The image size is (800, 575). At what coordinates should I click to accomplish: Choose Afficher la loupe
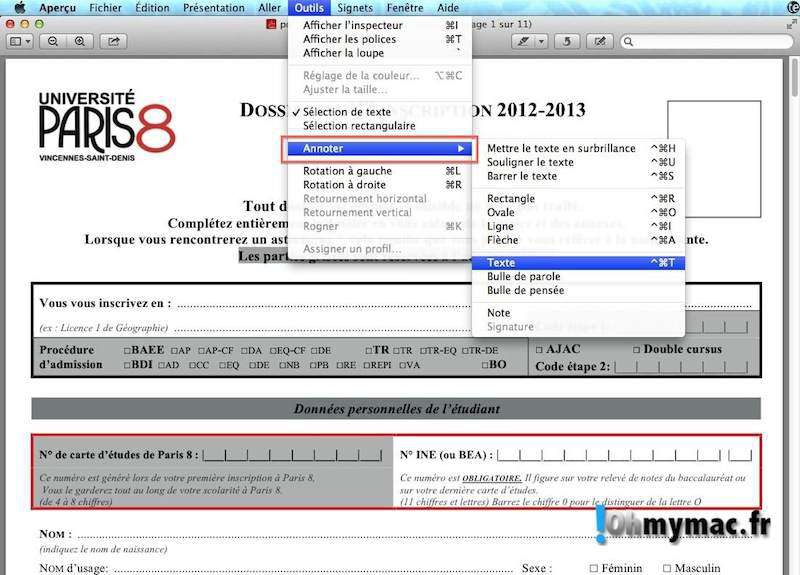(x=380, y=53)
